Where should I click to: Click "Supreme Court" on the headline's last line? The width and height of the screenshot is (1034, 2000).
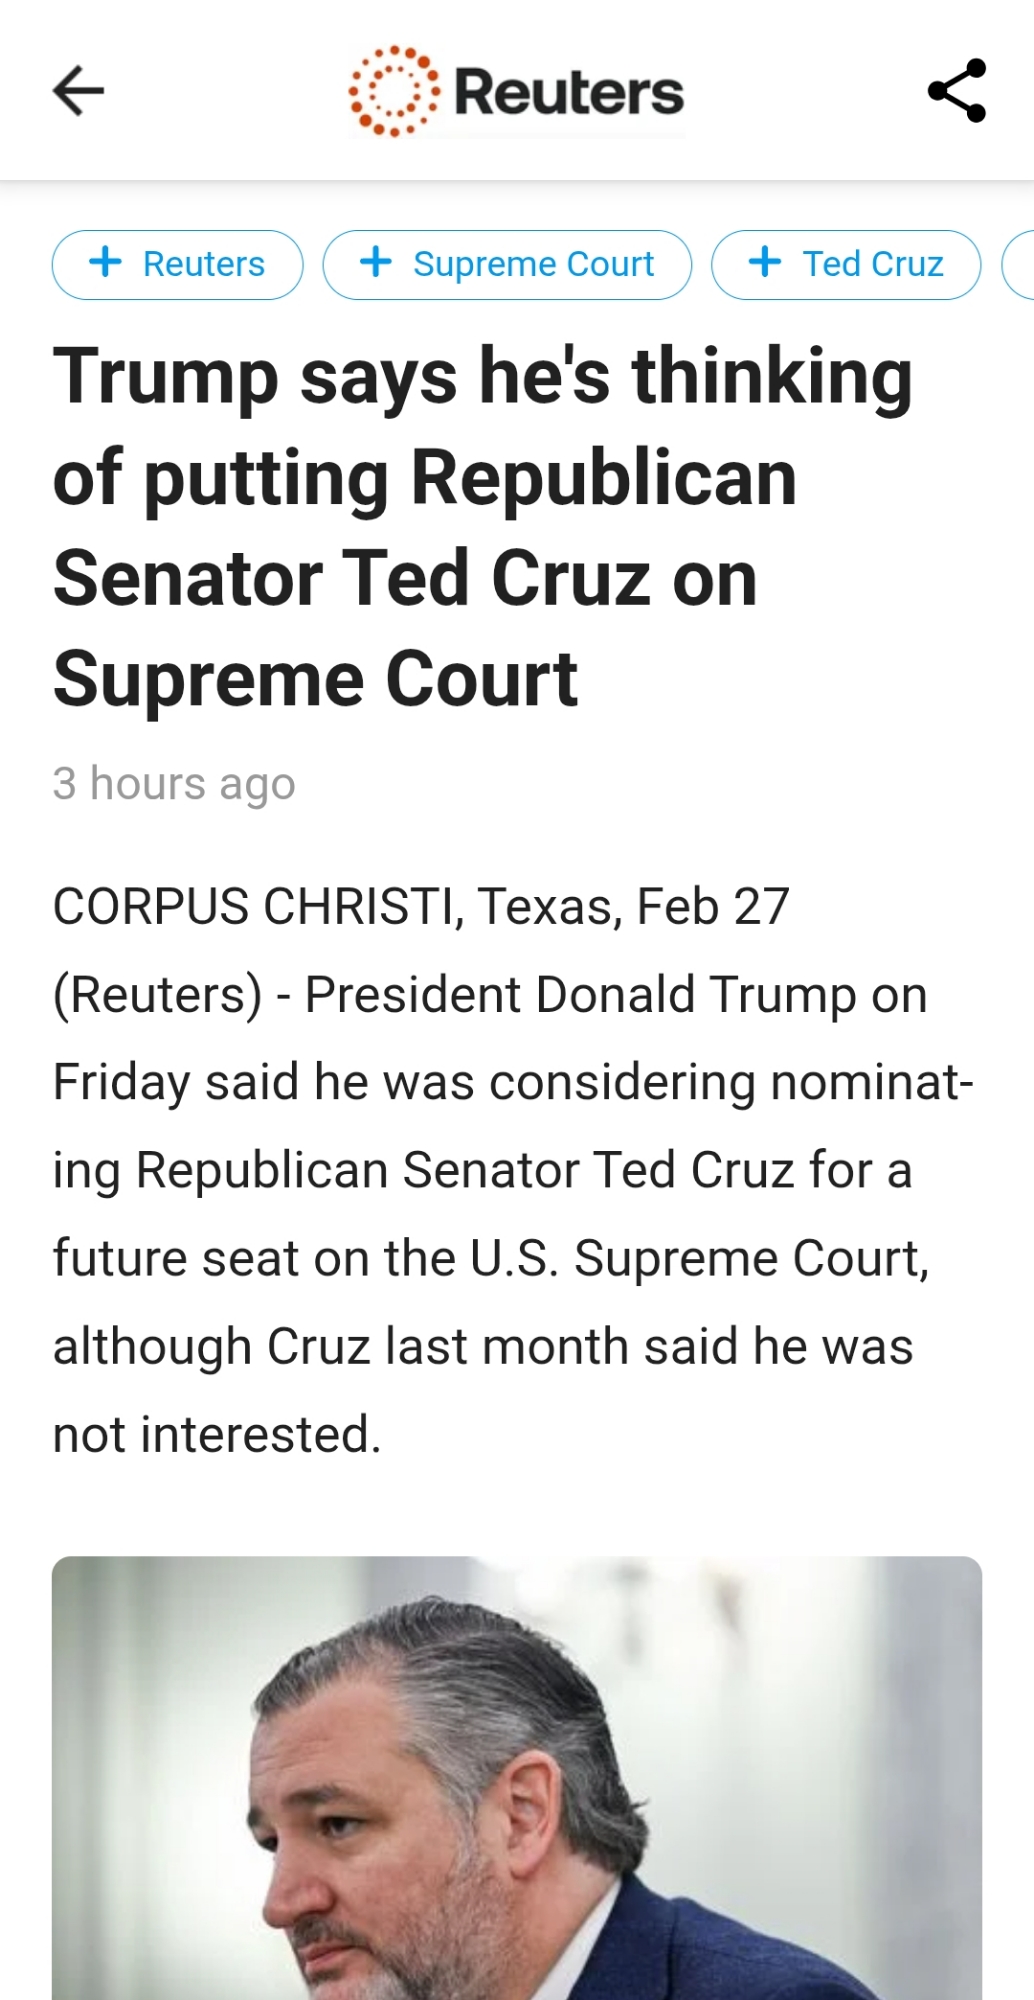tap(315, 680)
